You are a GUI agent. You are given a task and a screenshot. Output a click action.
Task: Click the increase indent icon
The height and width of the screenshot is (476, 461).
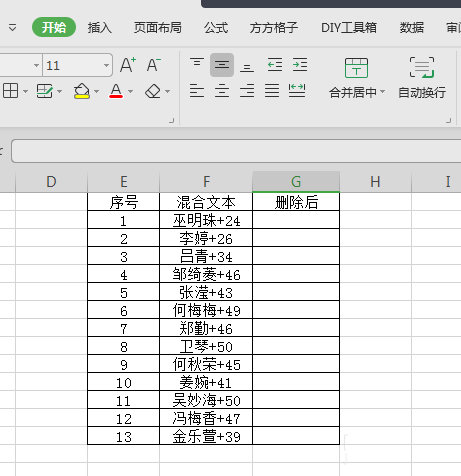(x=300, y=65)
